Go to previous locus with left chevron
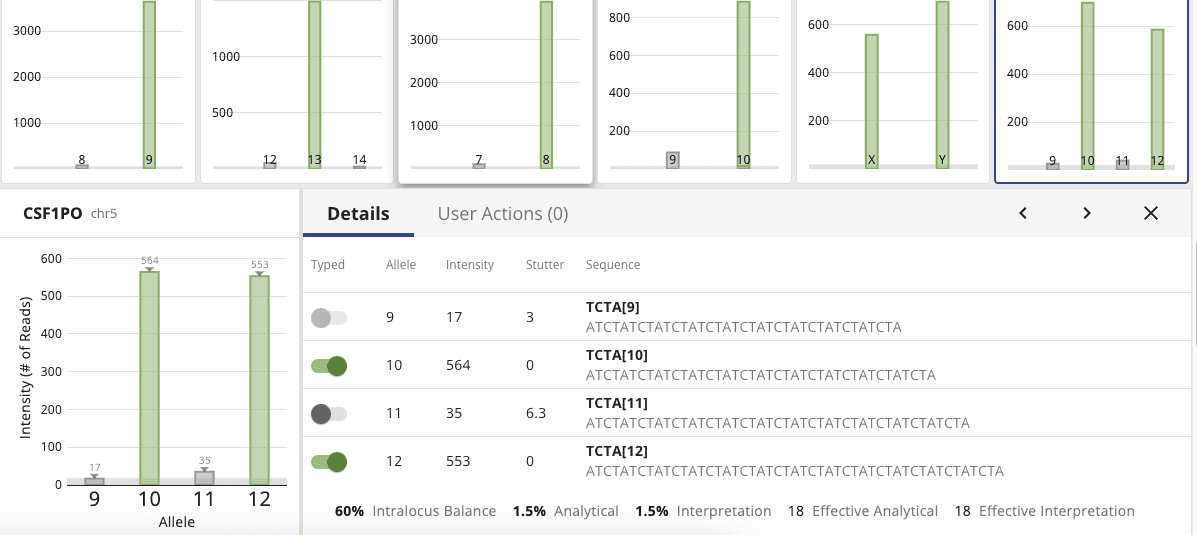 coord(1023,214)
